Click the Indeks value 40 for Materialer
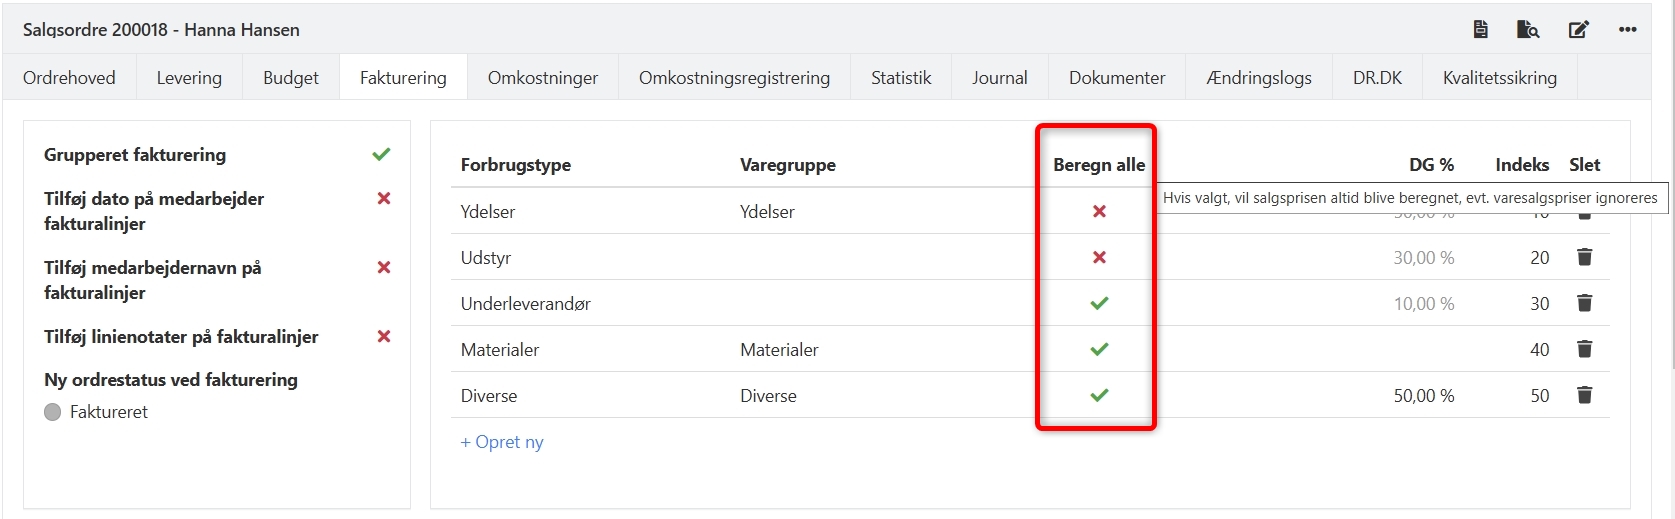Screen dimensions: 1675x519 click(1540, 350)
